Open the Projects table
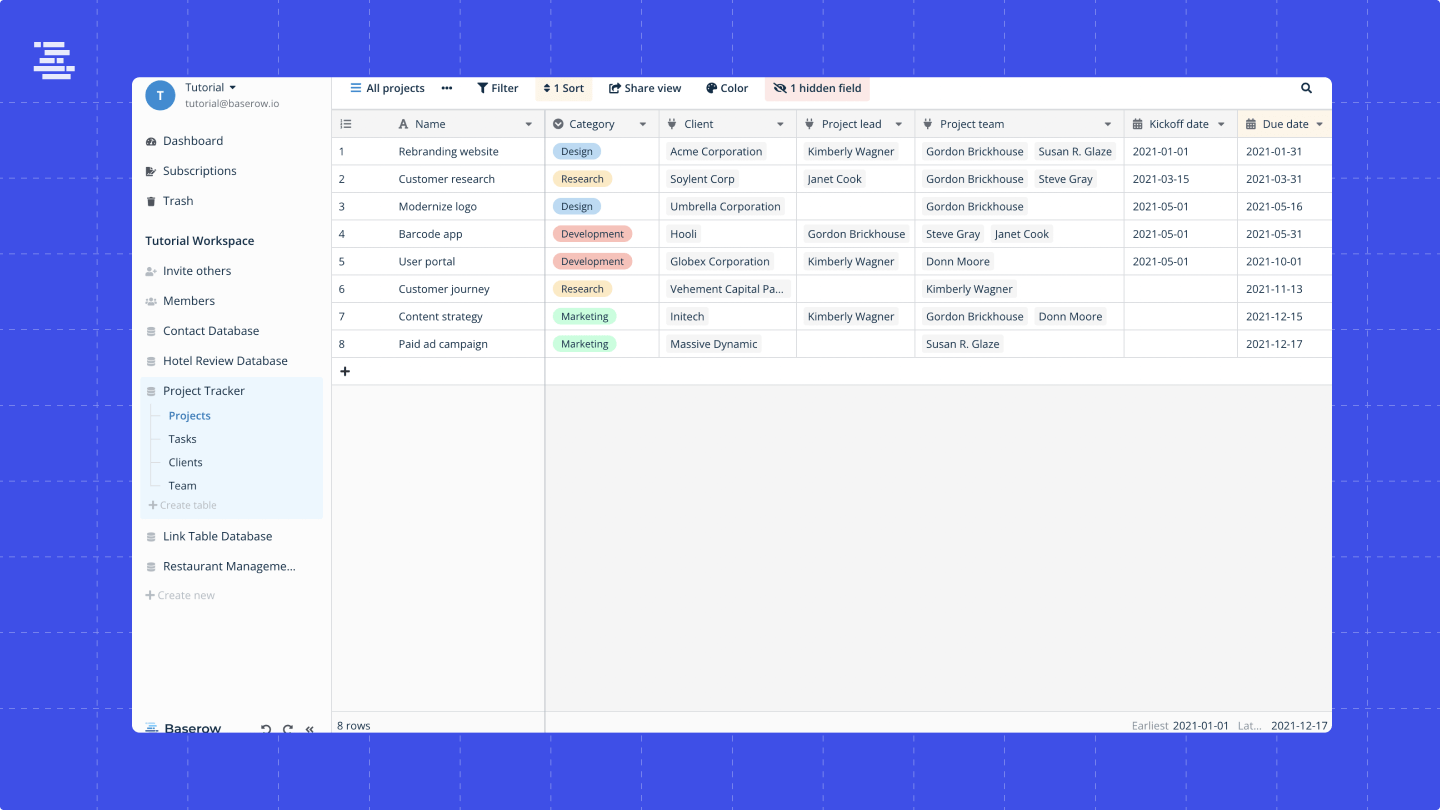The width and height of the screenshot is (1441, 810). 190,416
